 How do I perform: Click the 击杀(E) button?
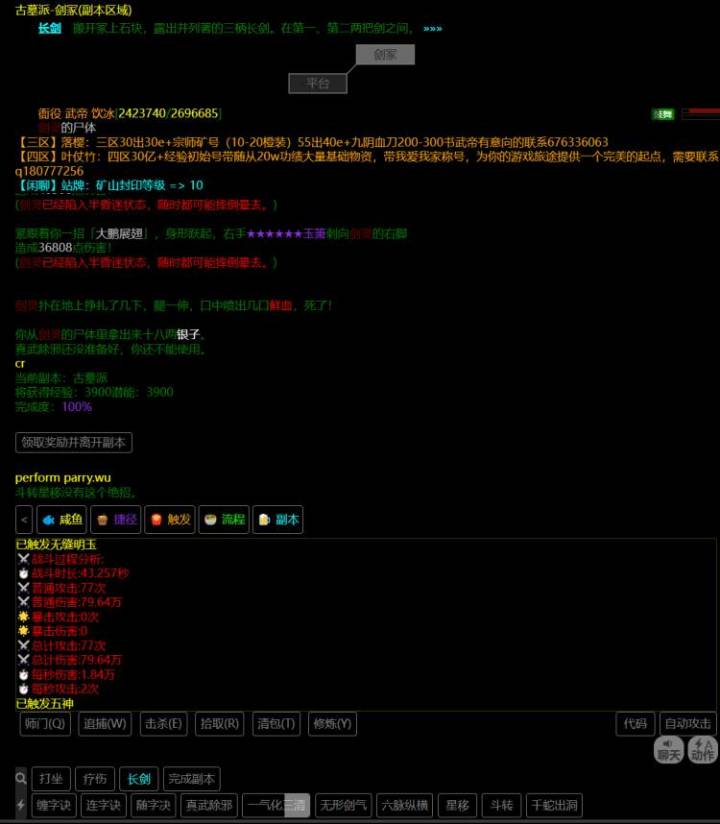tap(163, 724)
